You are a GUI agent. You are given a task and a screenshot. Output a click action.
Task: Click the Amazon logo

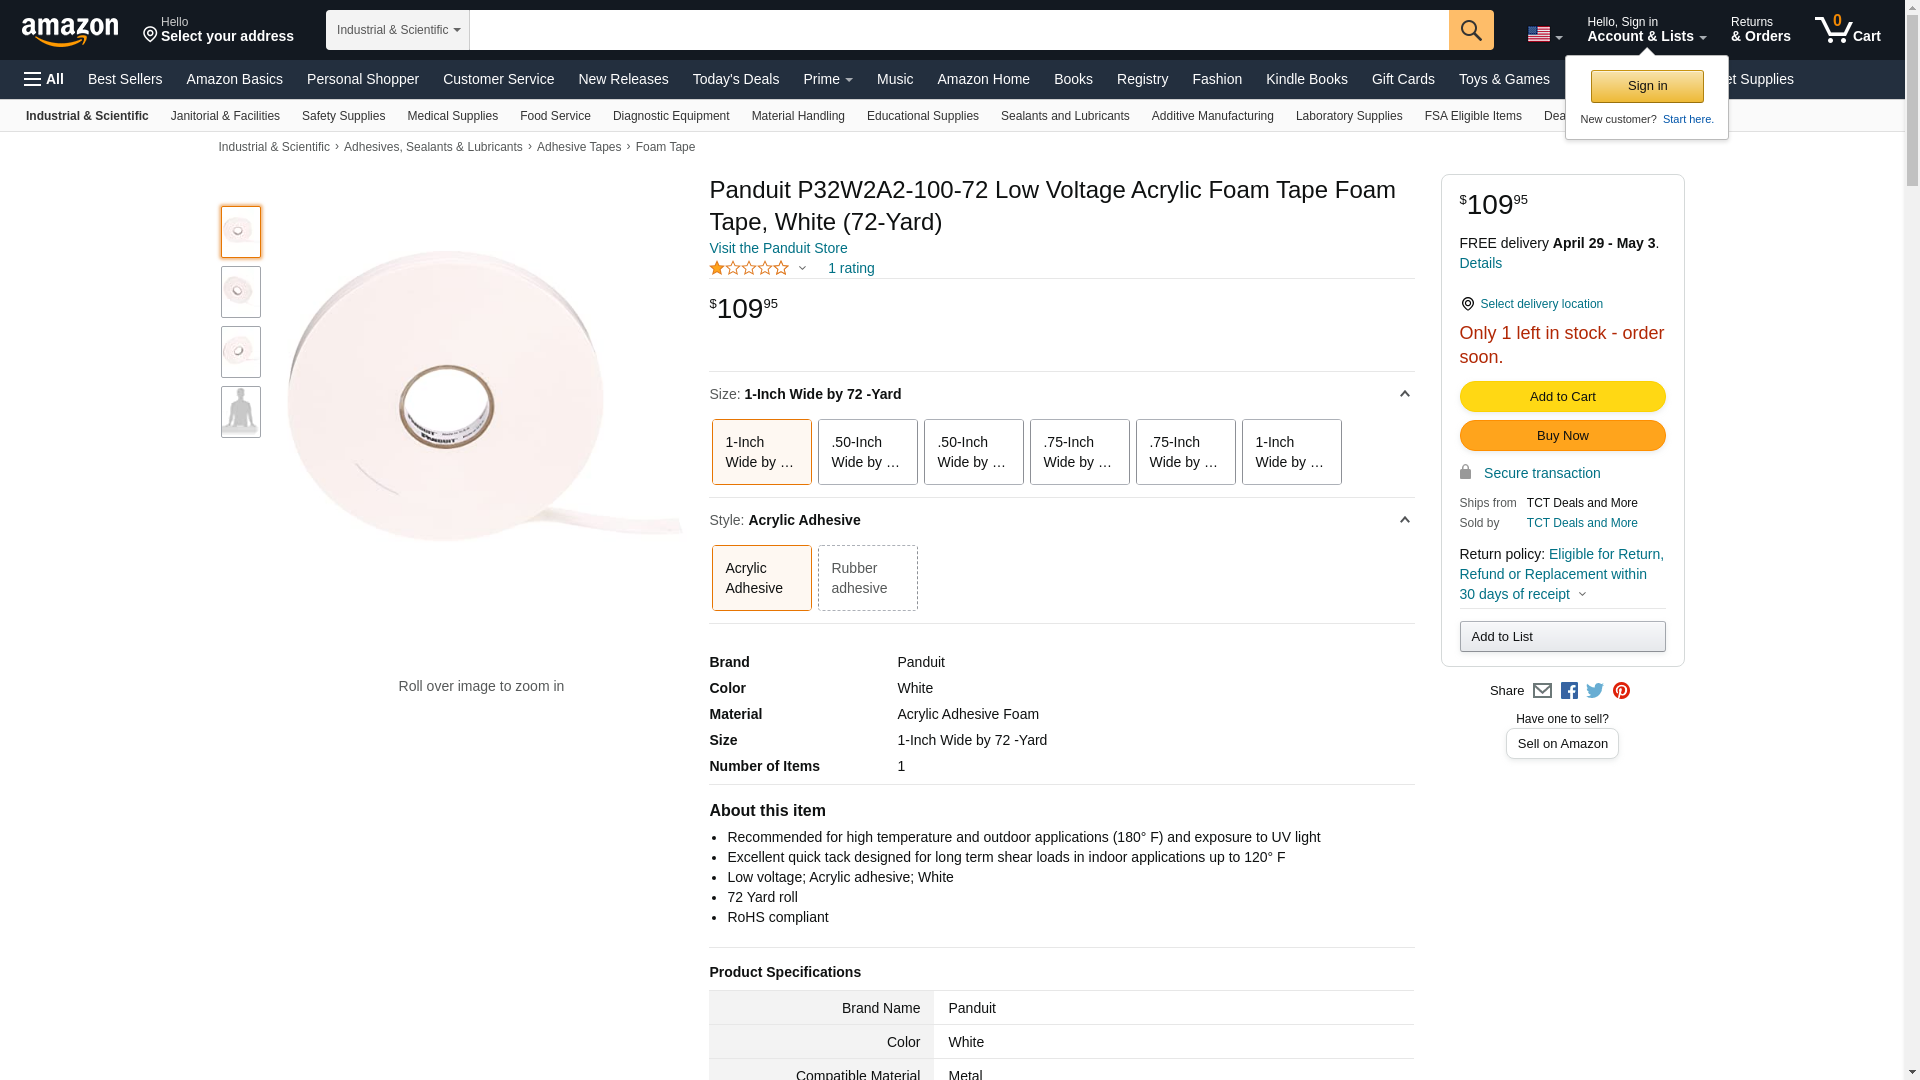click(70, 31)
